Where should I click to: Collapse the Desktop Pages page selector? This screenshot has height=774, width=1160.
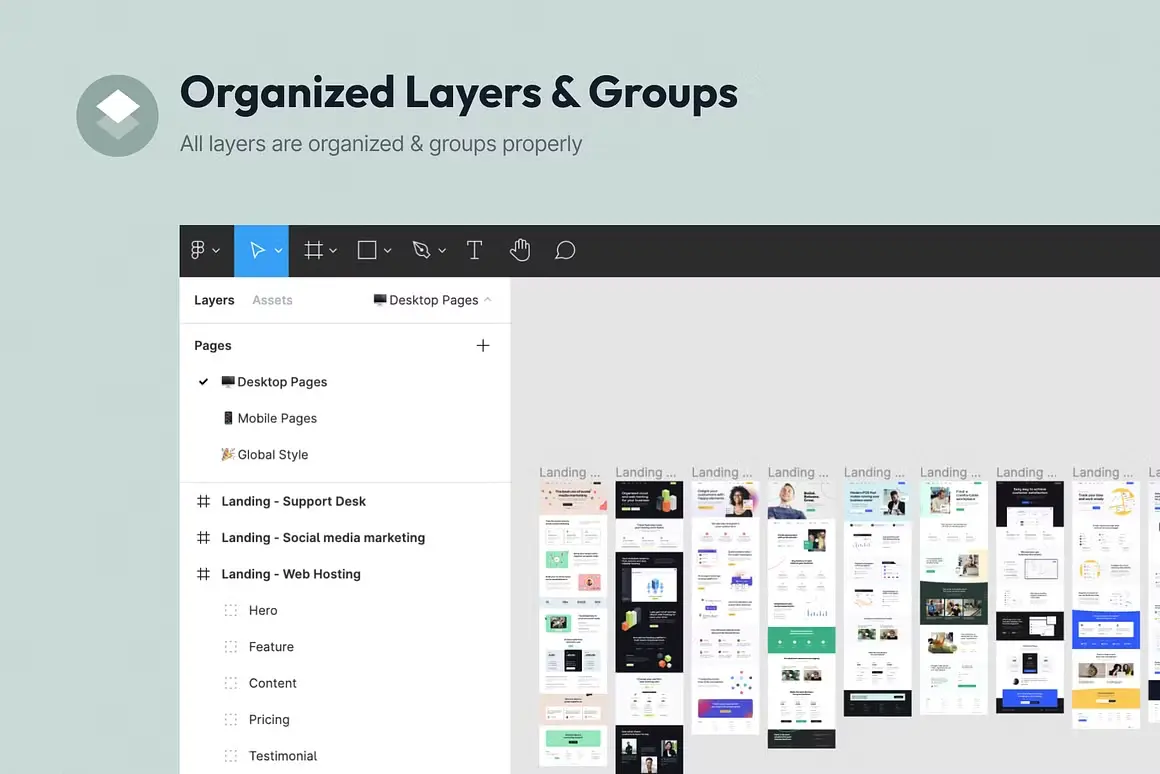tap(487, 300)
